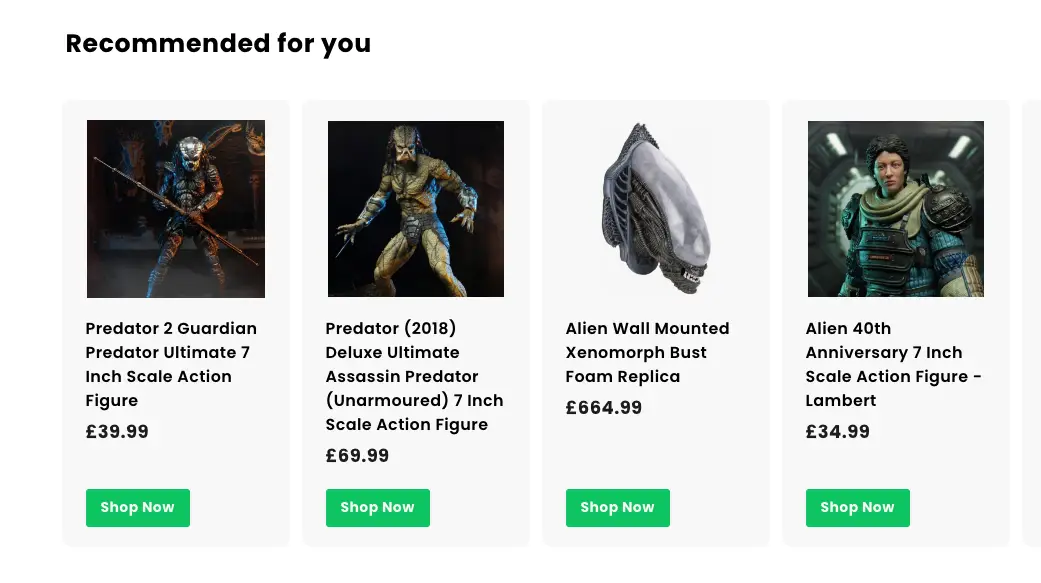Click the Assassin Predator (Unarmoured) figure photo
This screenshot has width=1041, height=583.
(416, 209)
